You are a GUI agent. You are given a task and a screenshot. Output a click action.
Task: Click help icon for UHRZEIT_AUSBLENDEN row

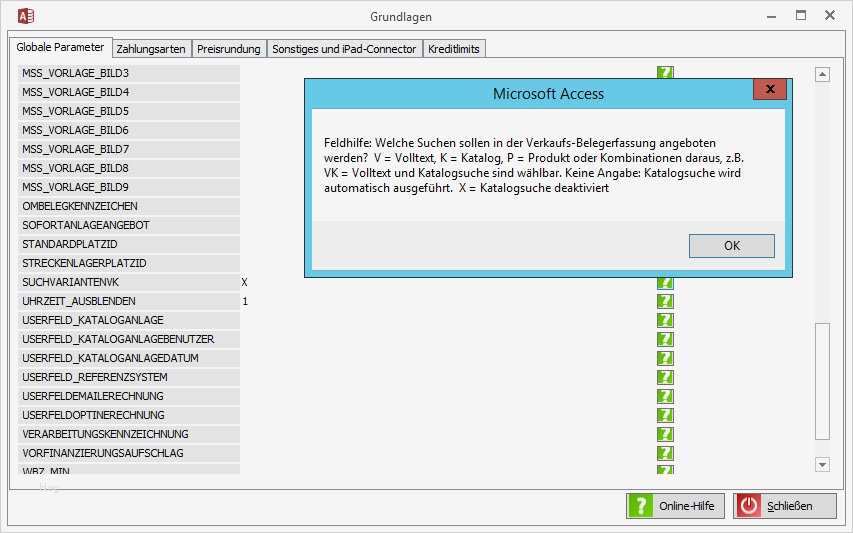(x=665, y=301)
